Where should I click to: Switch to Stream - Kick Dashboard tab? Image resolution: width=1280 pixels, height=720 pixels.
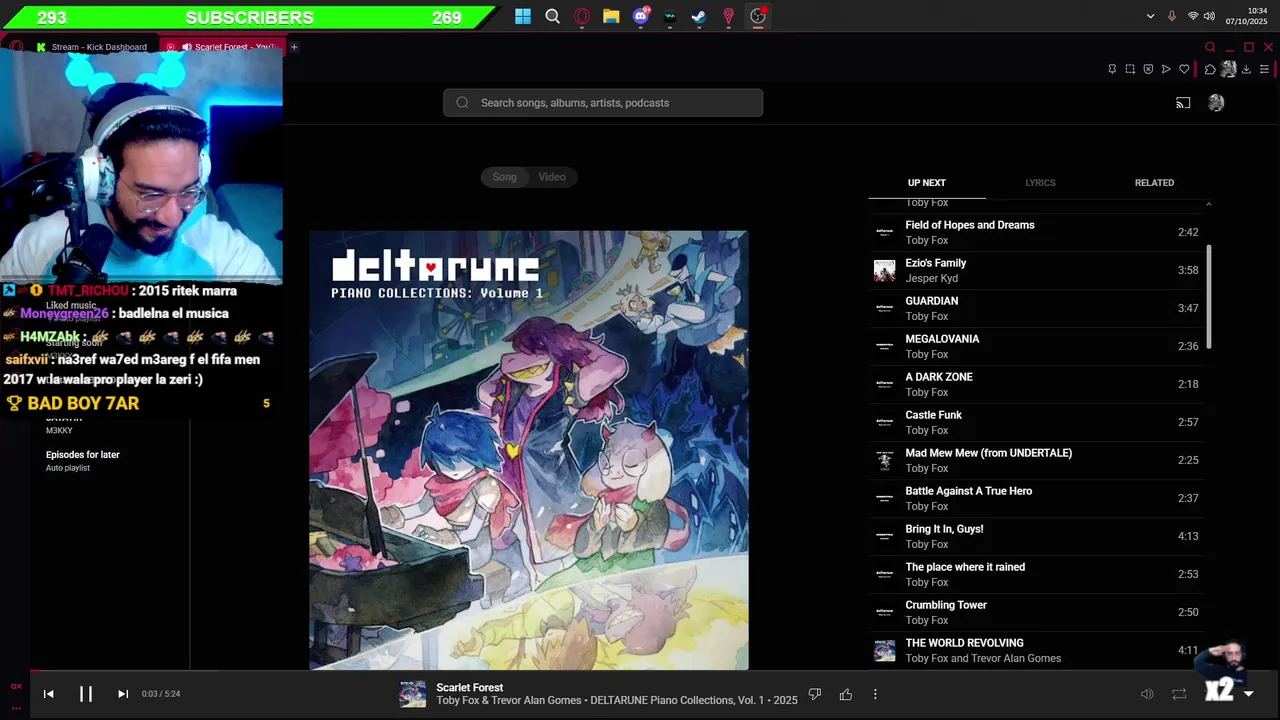click(x=92, y=47)
